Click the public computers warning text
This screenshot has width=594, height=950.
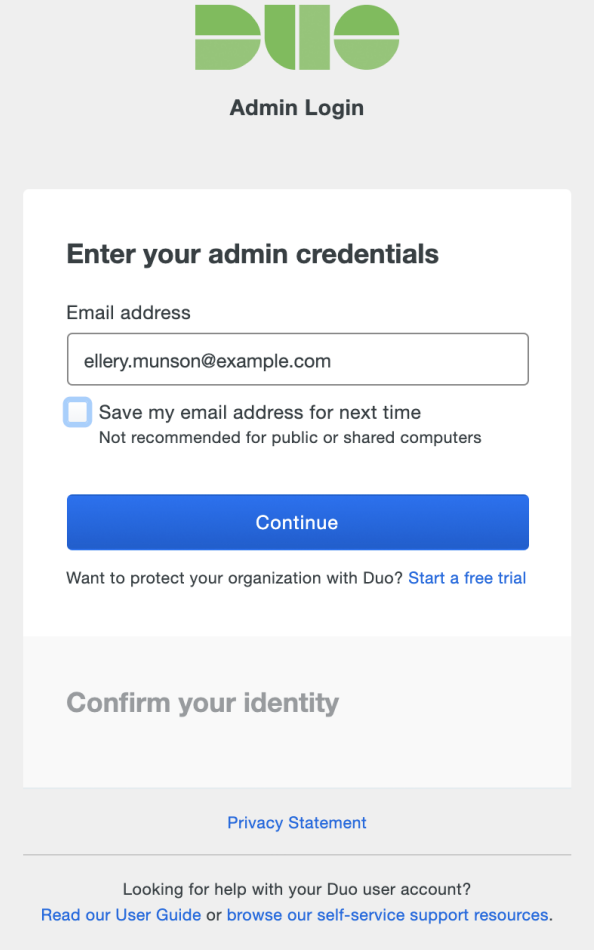[289, 437]
